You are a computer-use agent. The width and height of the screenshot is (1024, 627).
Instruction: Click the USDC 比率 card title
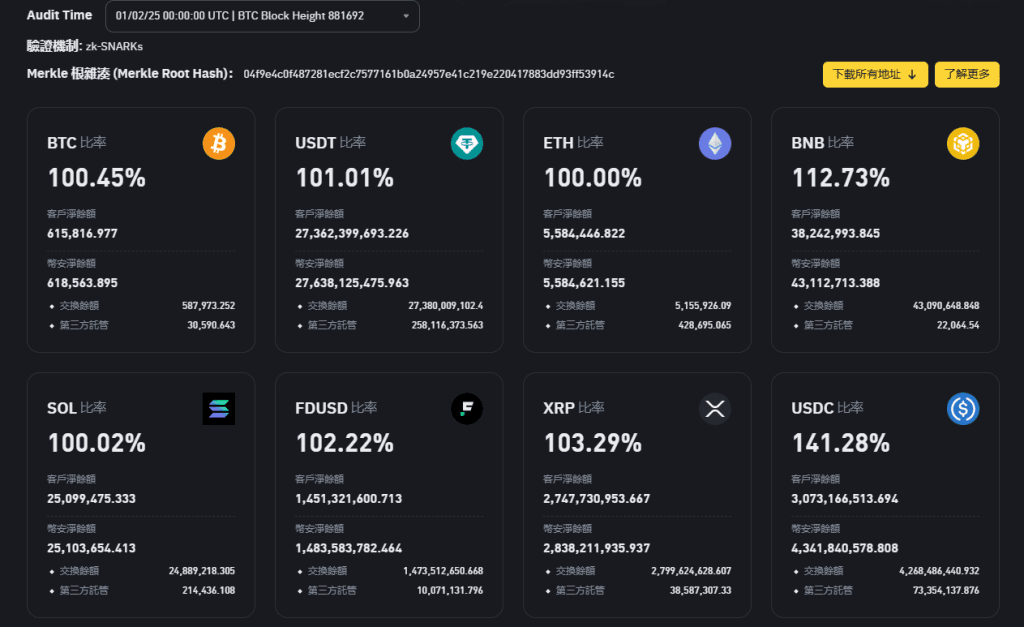827,408
